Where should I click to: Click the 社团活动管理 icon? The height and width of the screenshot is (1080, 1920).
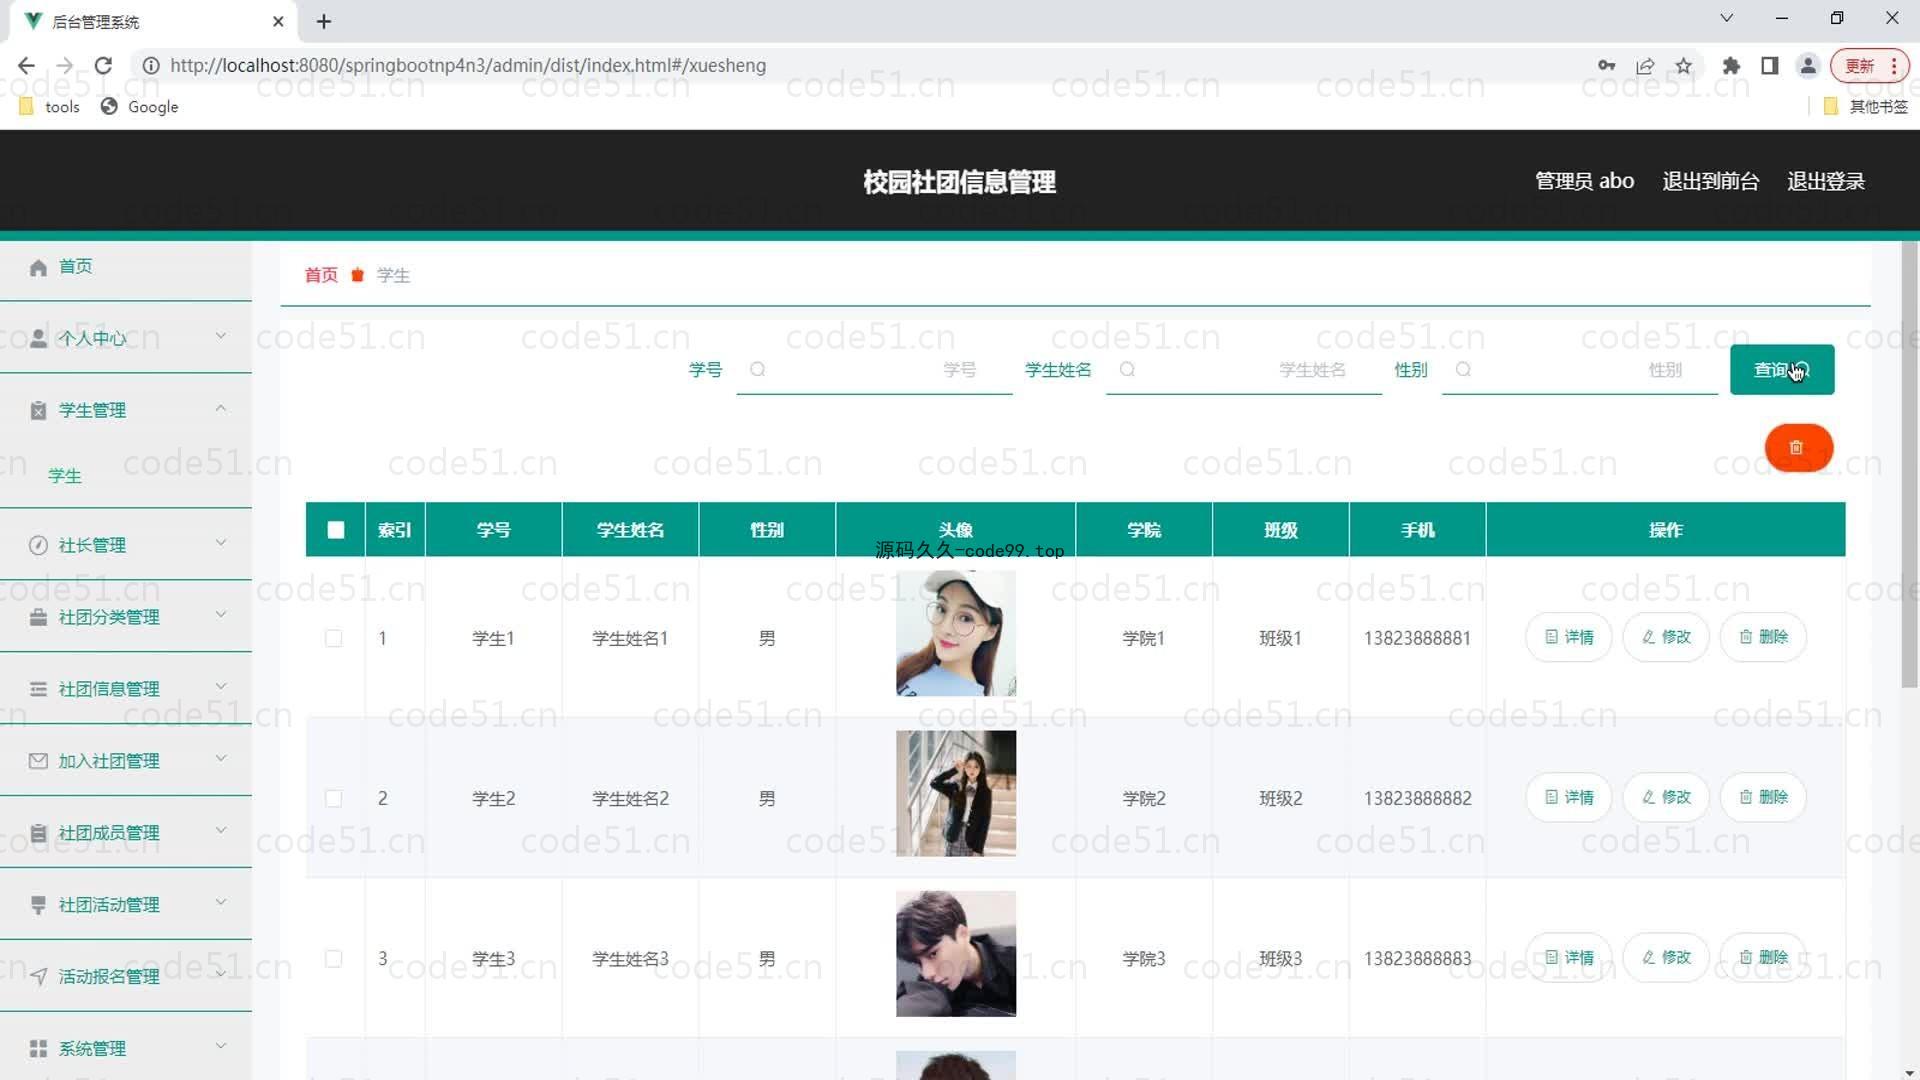38,905
